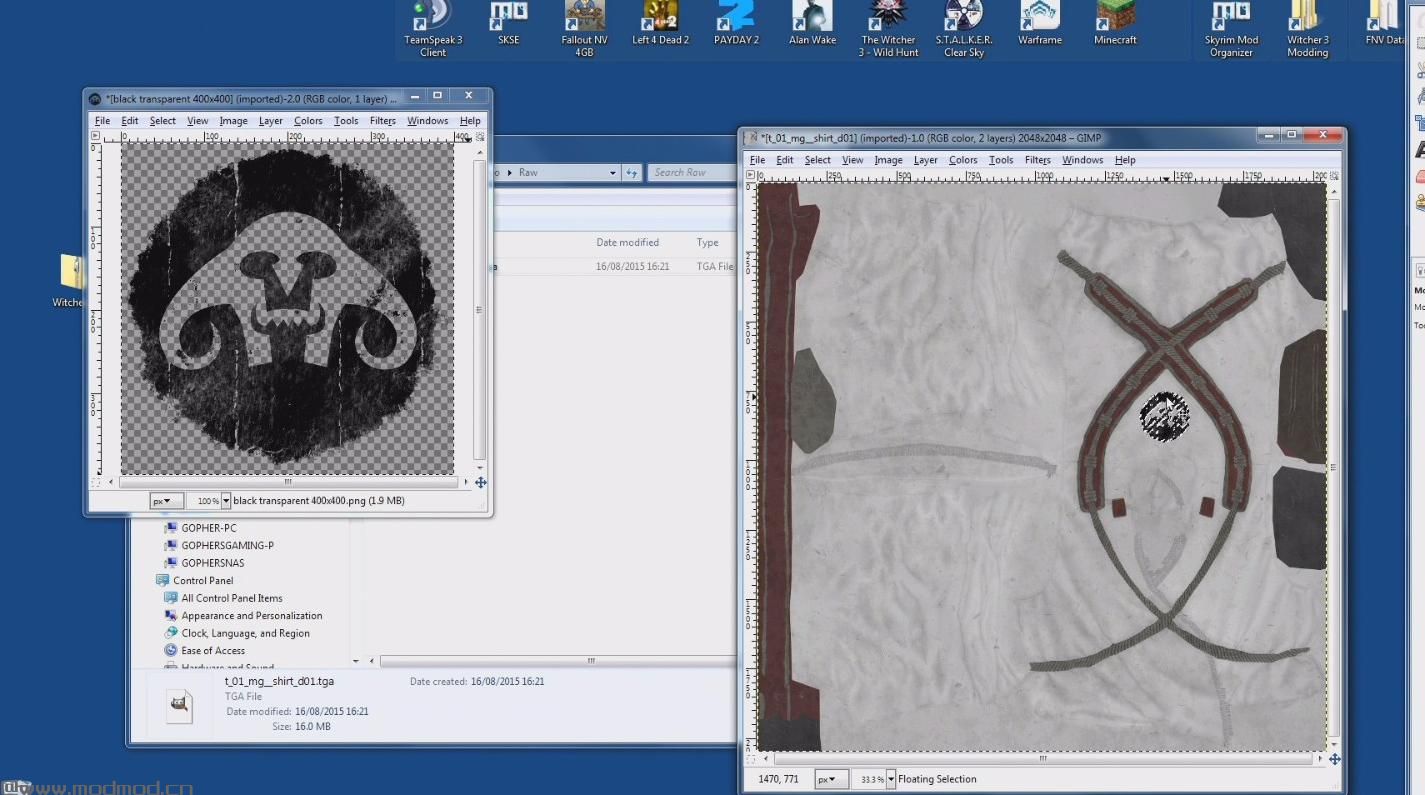The image size is (1425, 795).
Task: Open Layer menu in small GIMP window
Action: [x=271, y=121]
